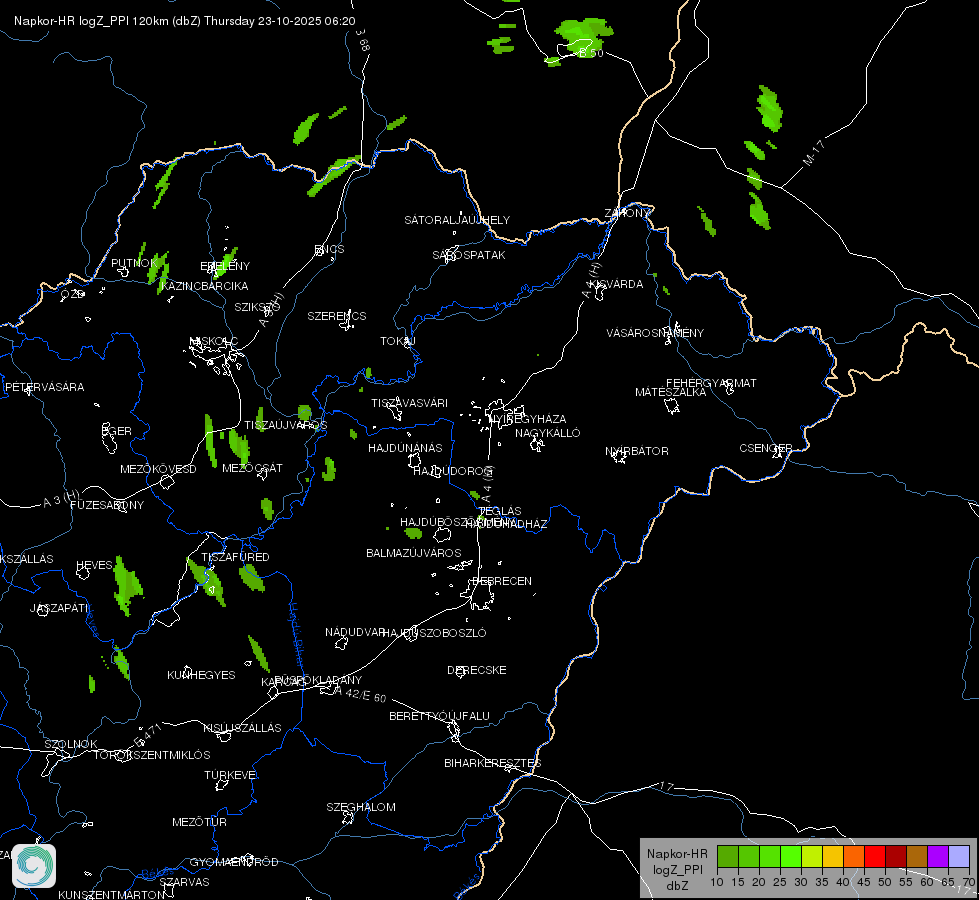Click the ZÁHONY border town label
The height and width of the screenshot is (900, 979).
pyautogui.click(x=627, y=213)
